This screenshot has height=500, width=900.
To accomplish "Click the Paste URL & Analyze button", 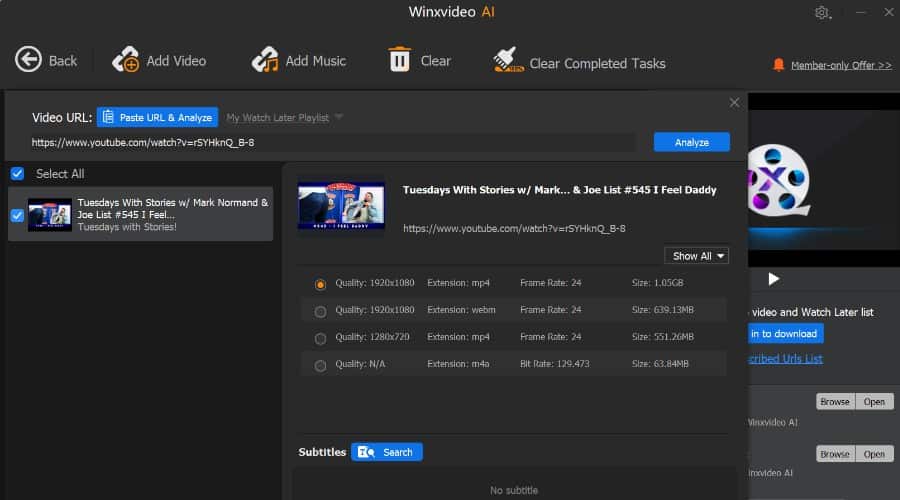I will tap(157, 117).
